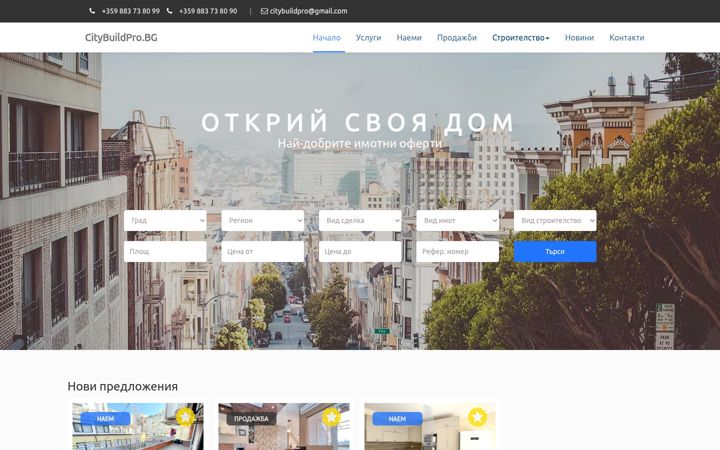The height and width of the screenshot is (450, 720).
Task: Call phone number +359 883 73 80 99
Action: pos(131,11)
